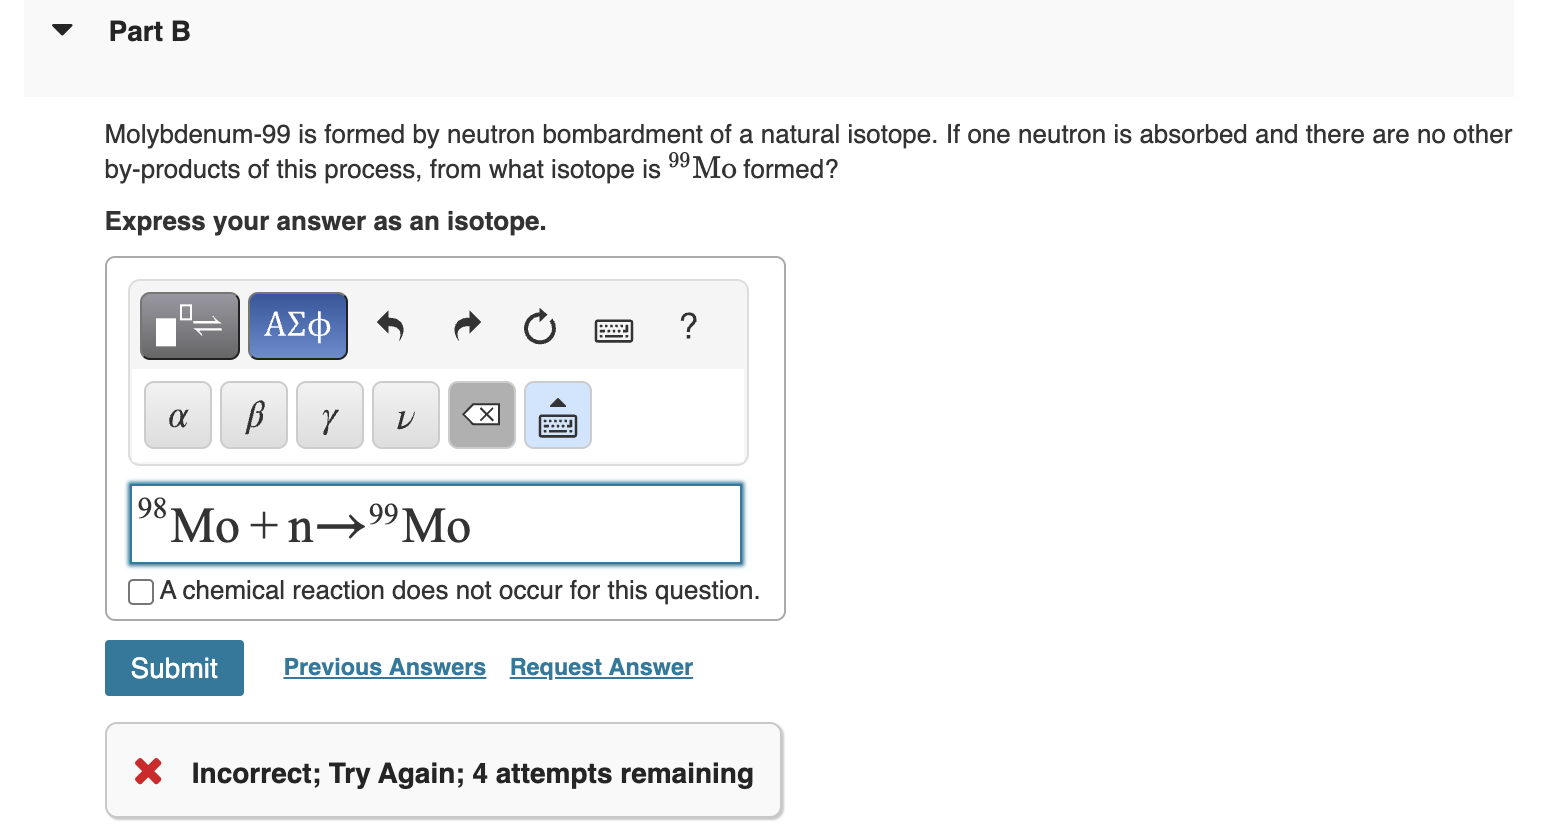Screen dimensions: 1564x840
Task: Open Previous Answers
Action: (384, 667)
